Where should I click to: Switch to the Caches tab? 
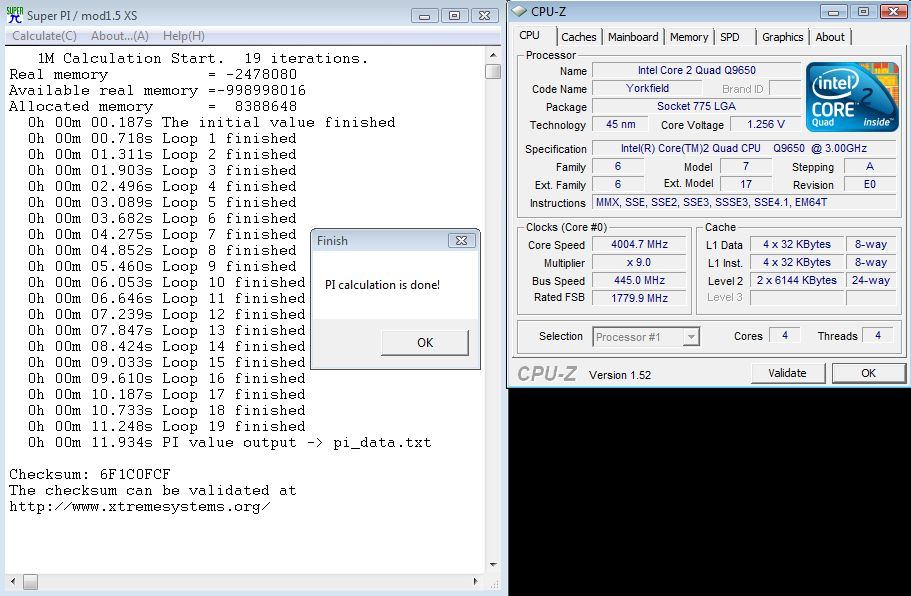(579, 37)
